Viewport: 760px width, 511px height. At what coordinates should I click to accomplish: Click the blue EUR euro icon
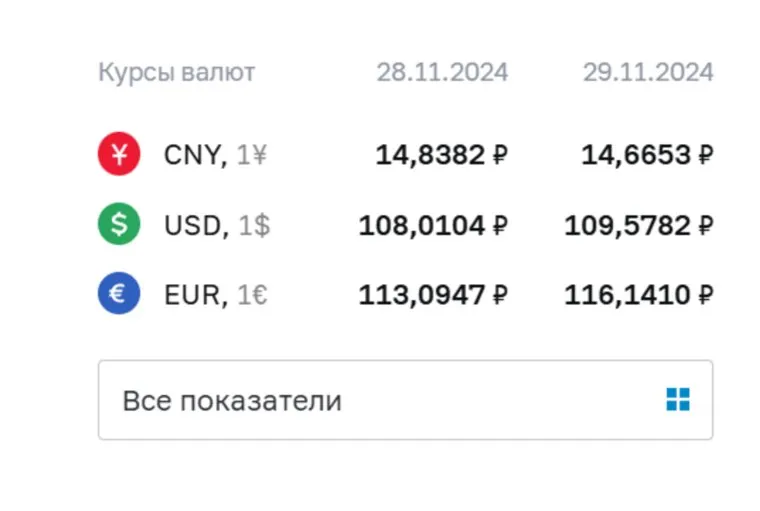click(x=119, y=295)
